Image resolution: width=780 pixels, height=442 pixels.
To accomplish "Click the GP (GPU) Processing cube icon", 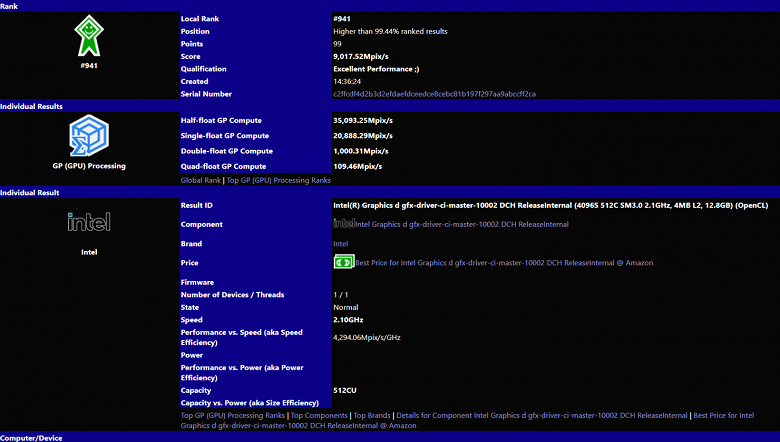I will pos(88,135).
